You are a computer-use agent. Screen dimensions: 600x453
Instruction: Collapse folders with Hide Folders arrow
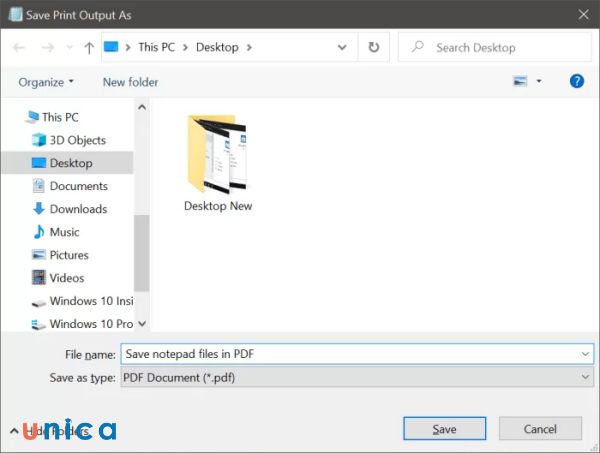pyautogui.click(x=14, y=431)
